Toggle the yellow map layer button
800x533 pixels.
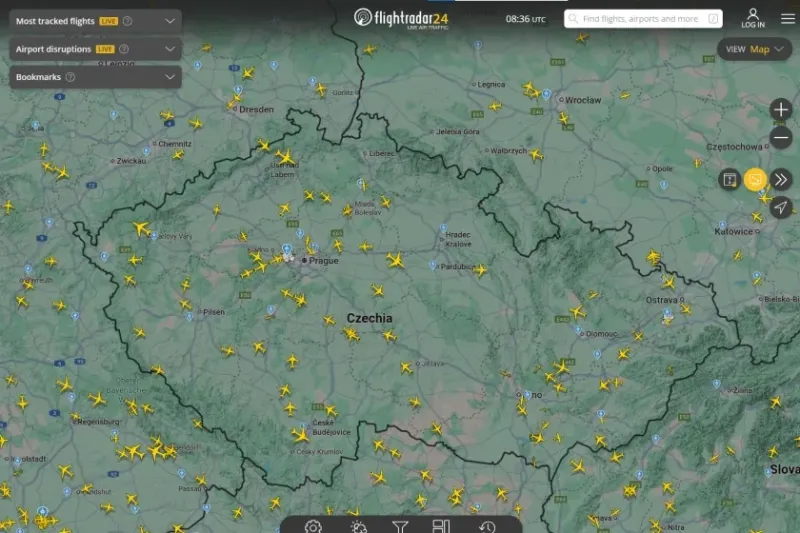coord(755,180)
